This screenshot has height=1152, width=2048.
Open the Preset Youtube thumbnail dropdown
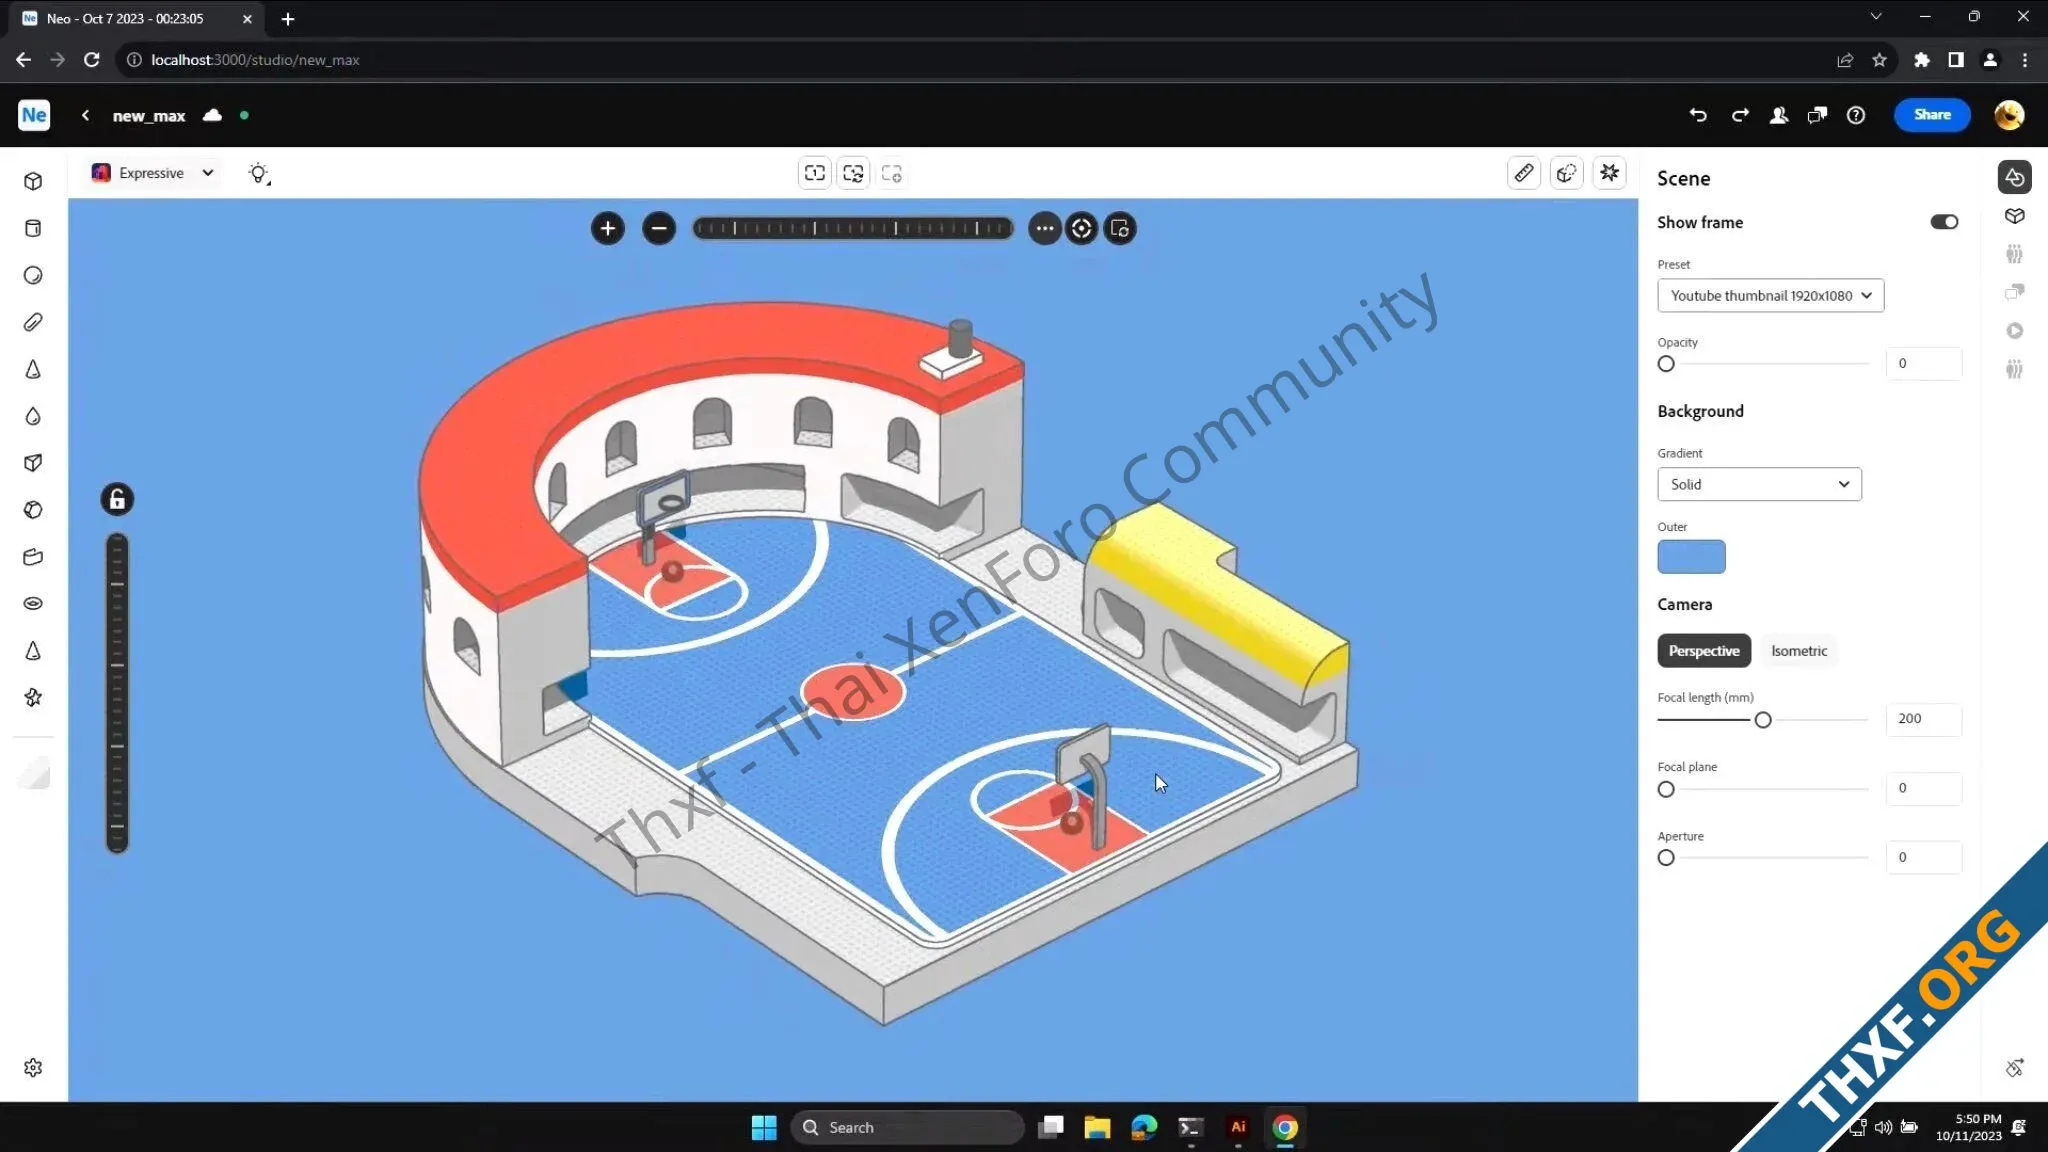coord(1770,295)
